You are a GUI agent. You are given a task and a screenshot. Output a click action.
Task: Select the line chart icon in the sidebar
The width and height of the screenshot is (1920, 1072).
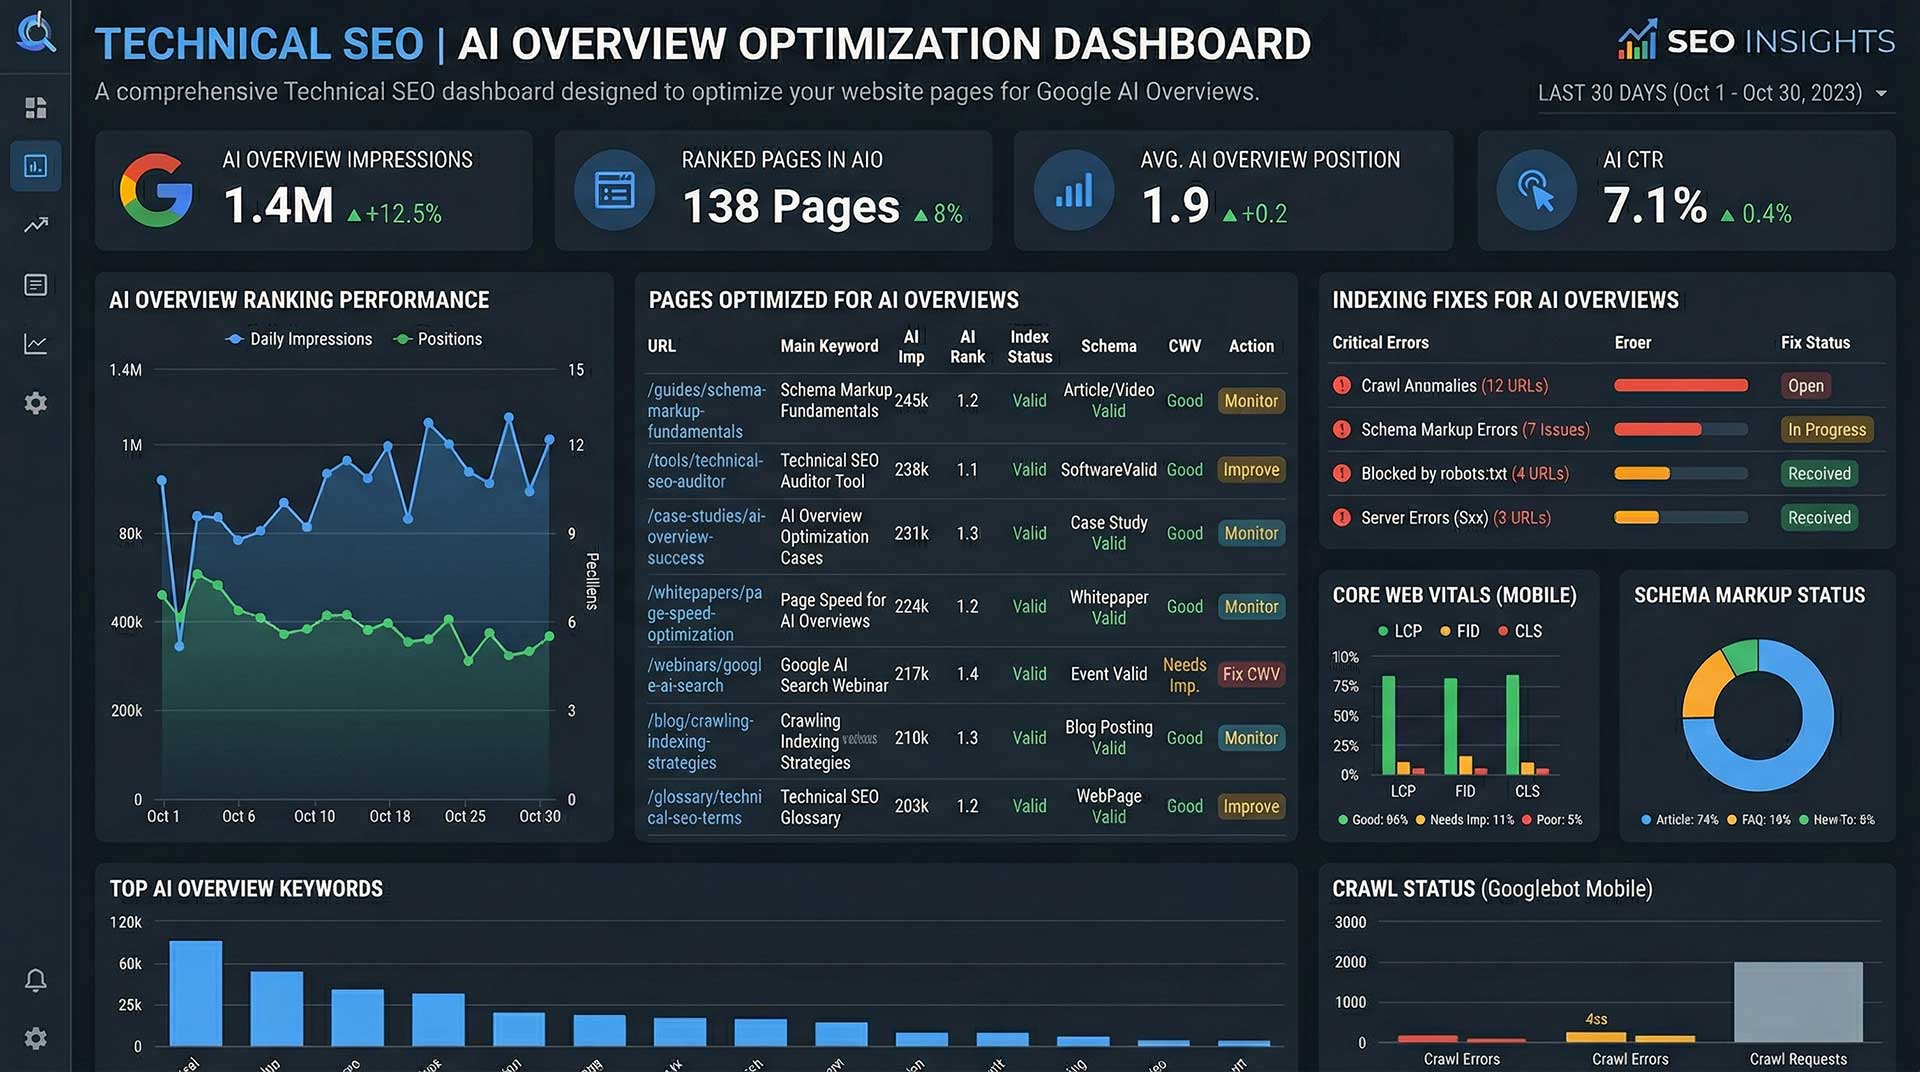[x=35, y=343]
